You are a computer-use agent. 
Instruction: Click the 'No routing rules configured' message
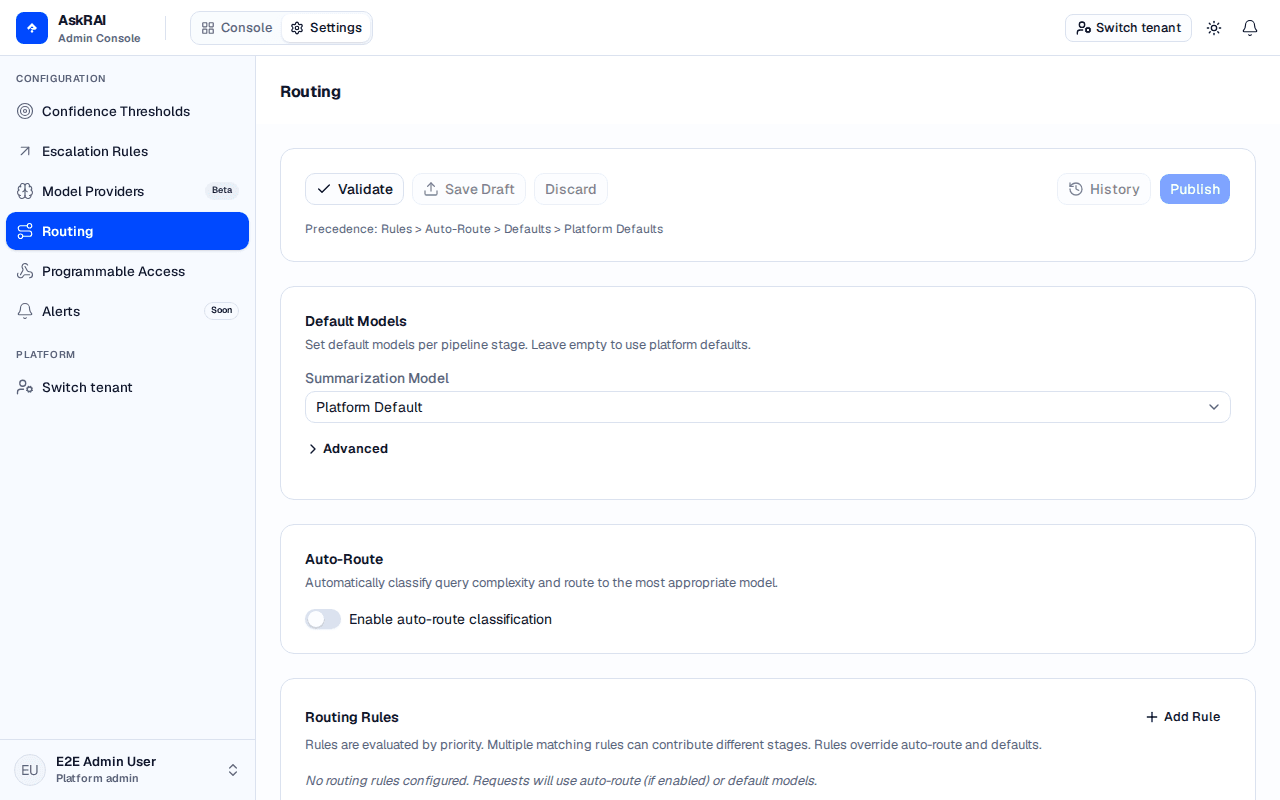[x=561, y=780]
